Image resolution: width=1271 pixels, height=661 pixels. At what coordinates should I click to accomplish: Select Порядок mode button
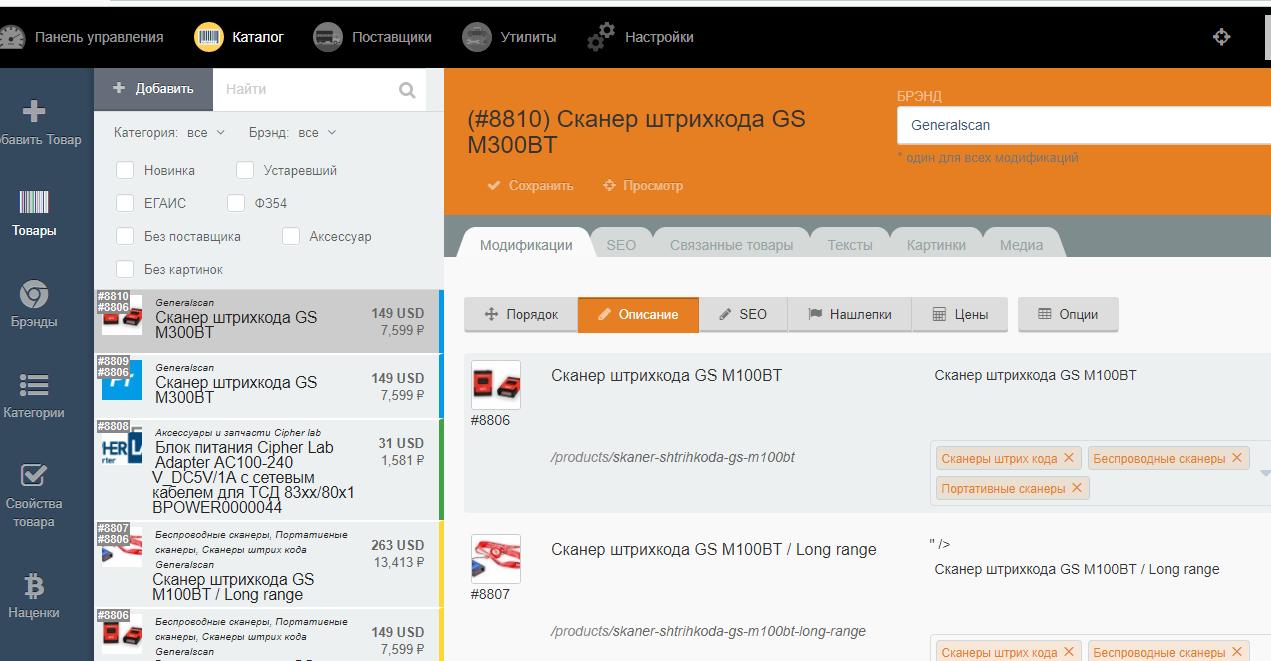(521, 314)
